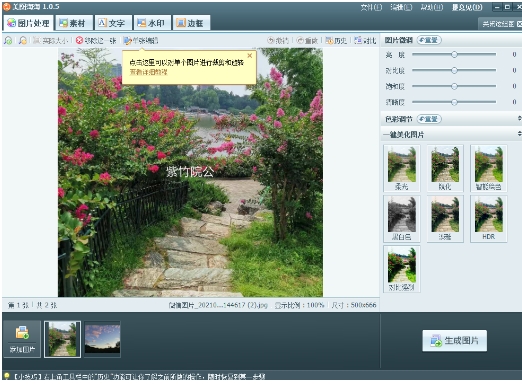
Task: Select the sunset sky thumbnail in filmstrip
Action: (x=102, y=339)
